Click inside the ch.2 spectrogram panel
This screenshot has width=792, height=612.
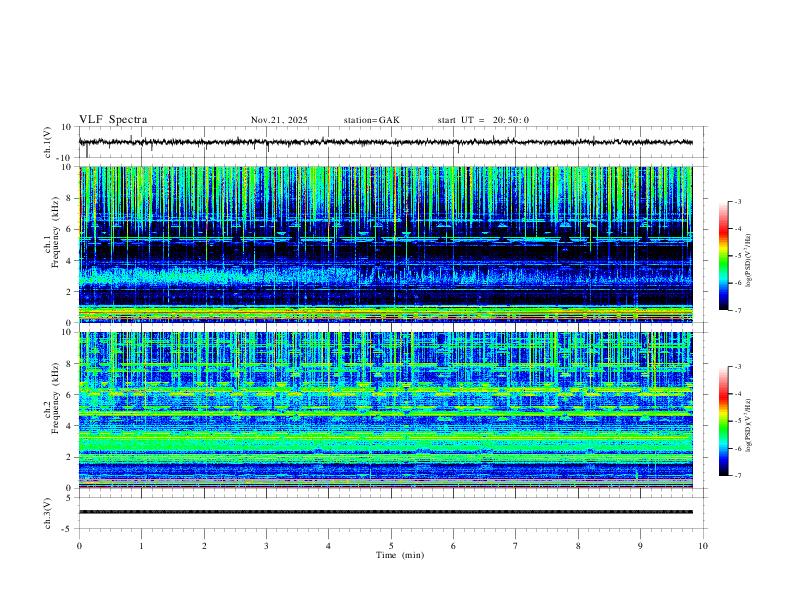coord(385,410)
